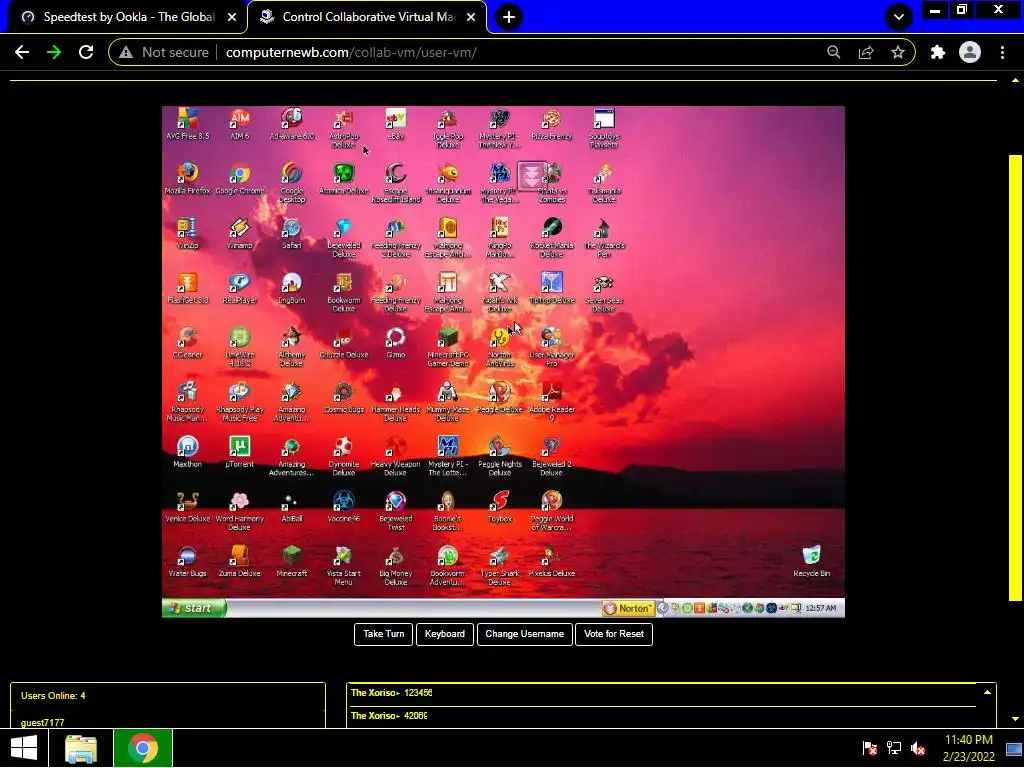1024x768 pixels.
Task: Open the Vaccine46 biohazard icon
Action: (344, 506)
